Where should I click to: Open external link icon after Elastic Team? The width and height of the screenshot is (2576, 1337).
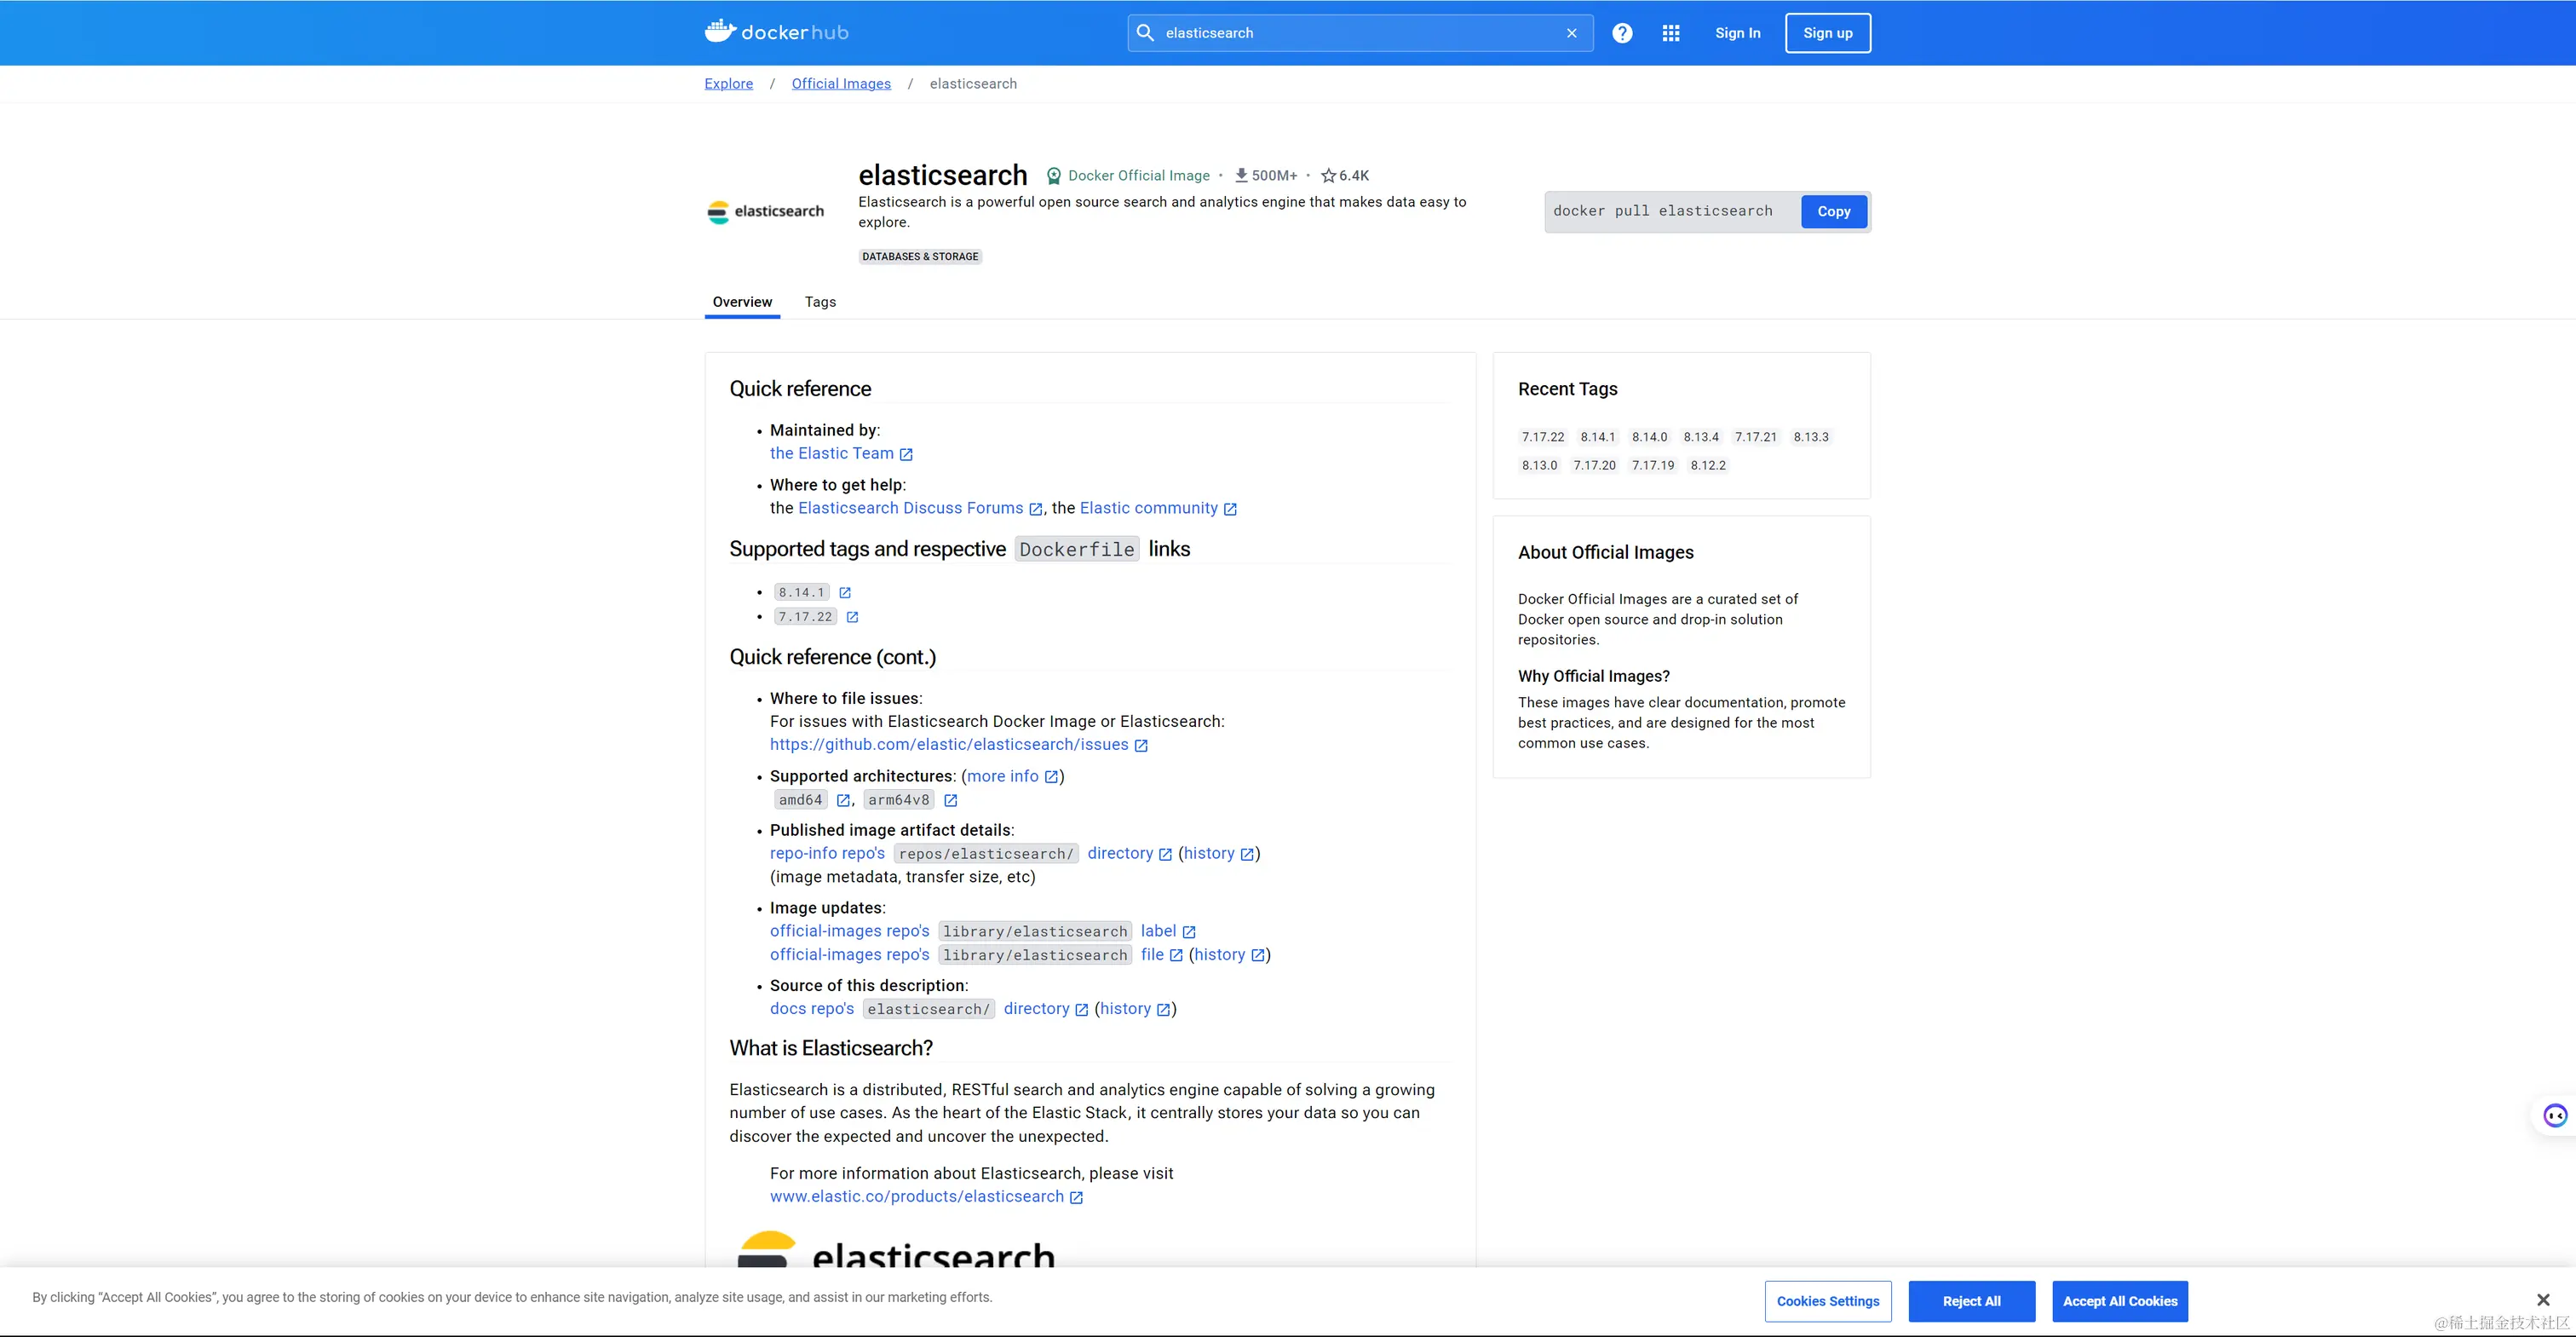906,454
